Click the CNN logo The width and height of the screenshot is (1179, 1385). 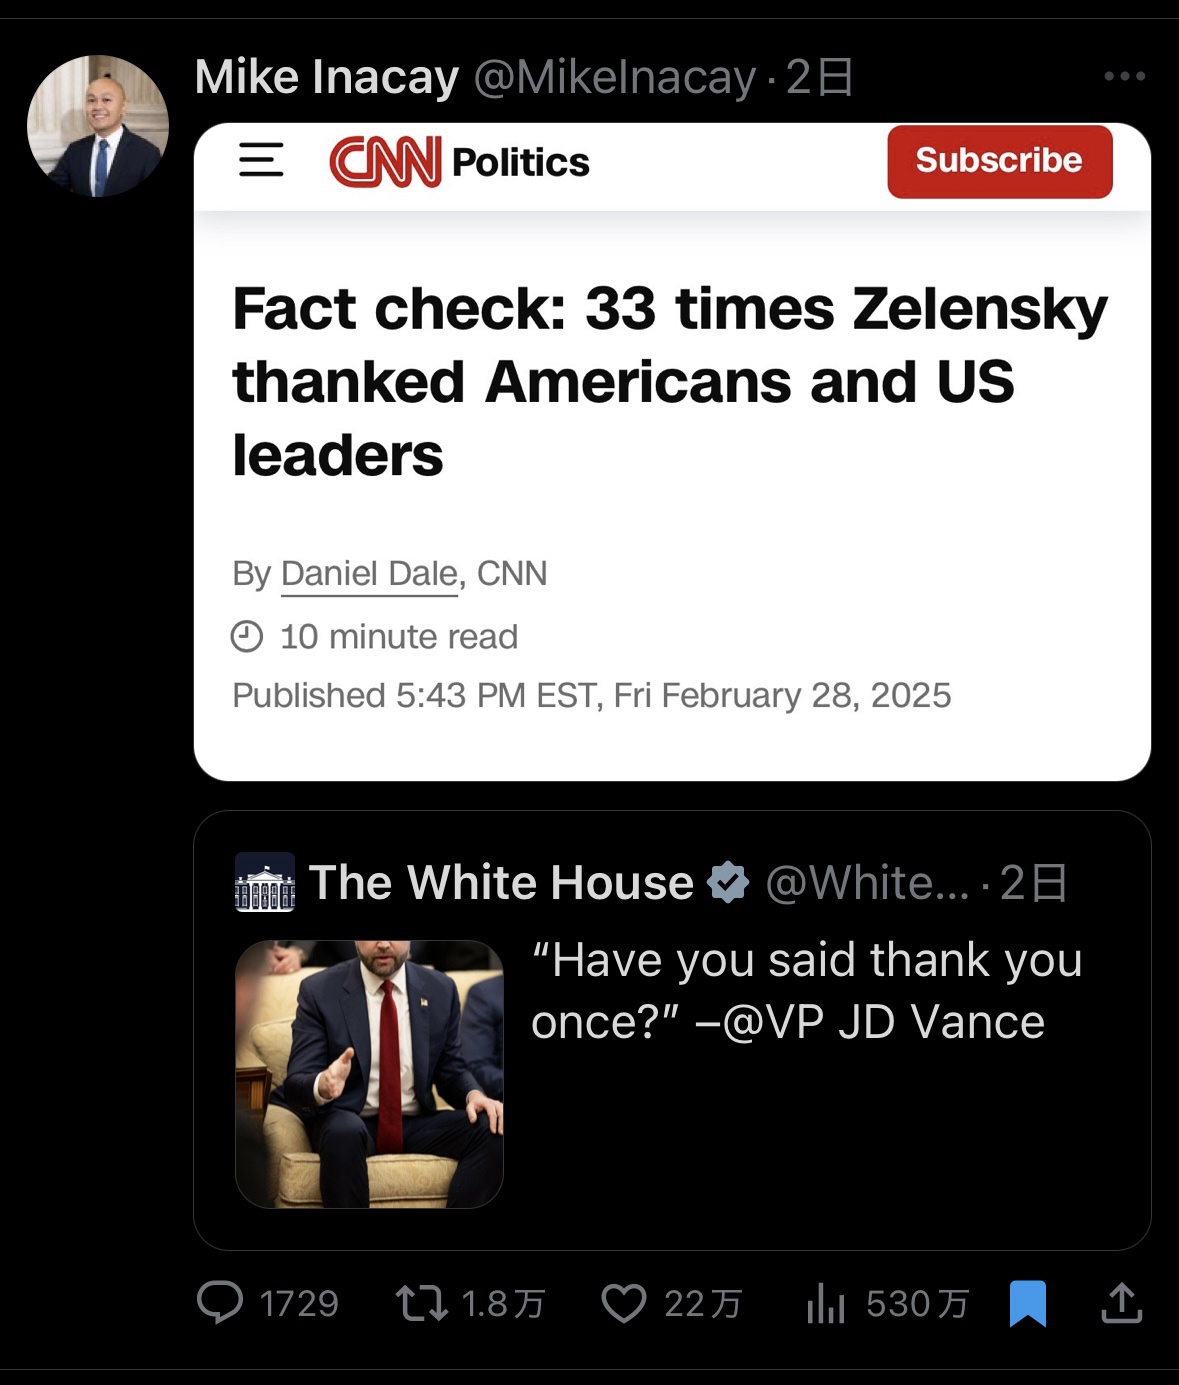pos(385,162)
